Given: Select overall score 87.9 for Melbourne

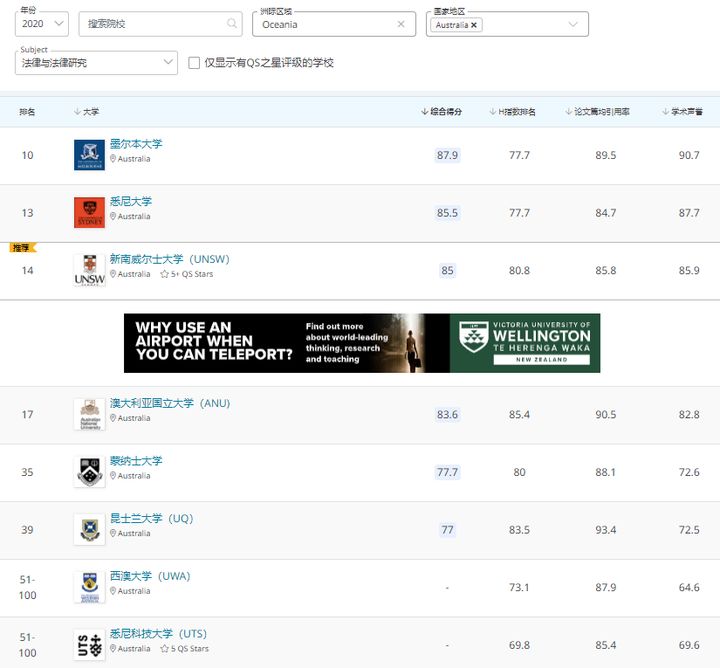Looking at the screenshot, I should (447, 155).
